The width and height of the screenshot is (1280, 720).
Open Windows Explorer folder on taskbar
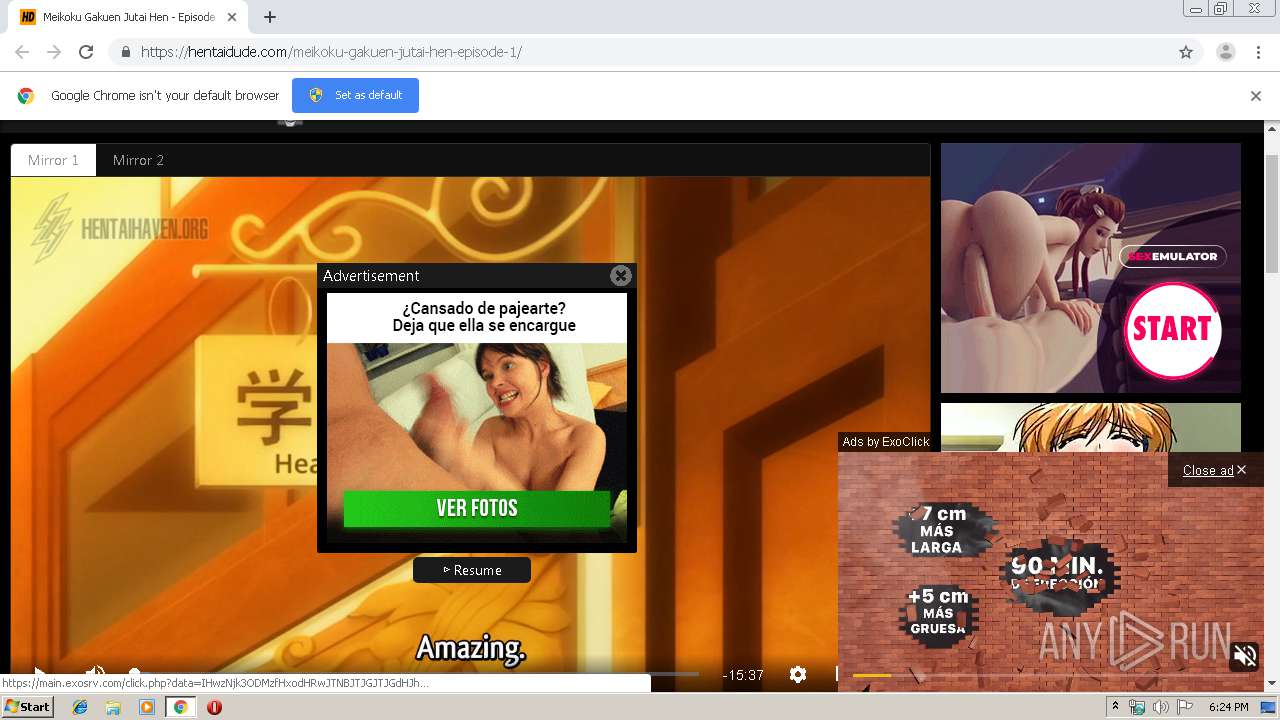113,707
